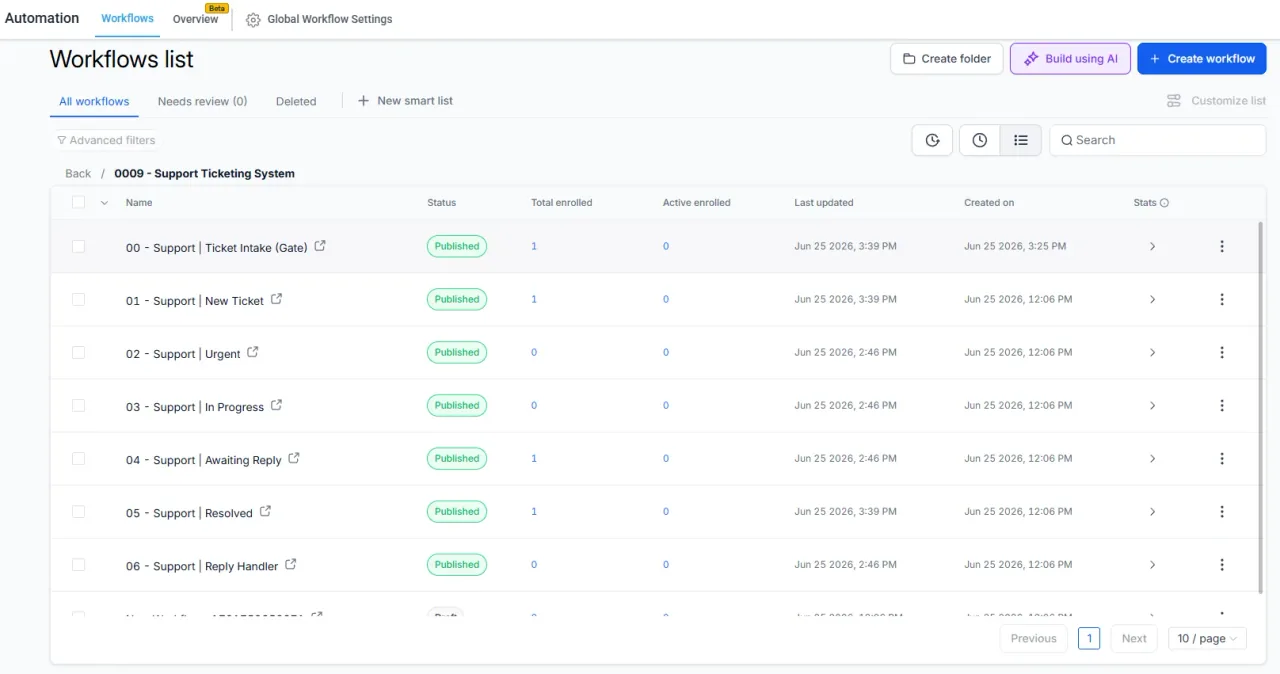Select the Needs review (0) tab
The height and width of the screenshot is (674, 1280).
(202, 101)
